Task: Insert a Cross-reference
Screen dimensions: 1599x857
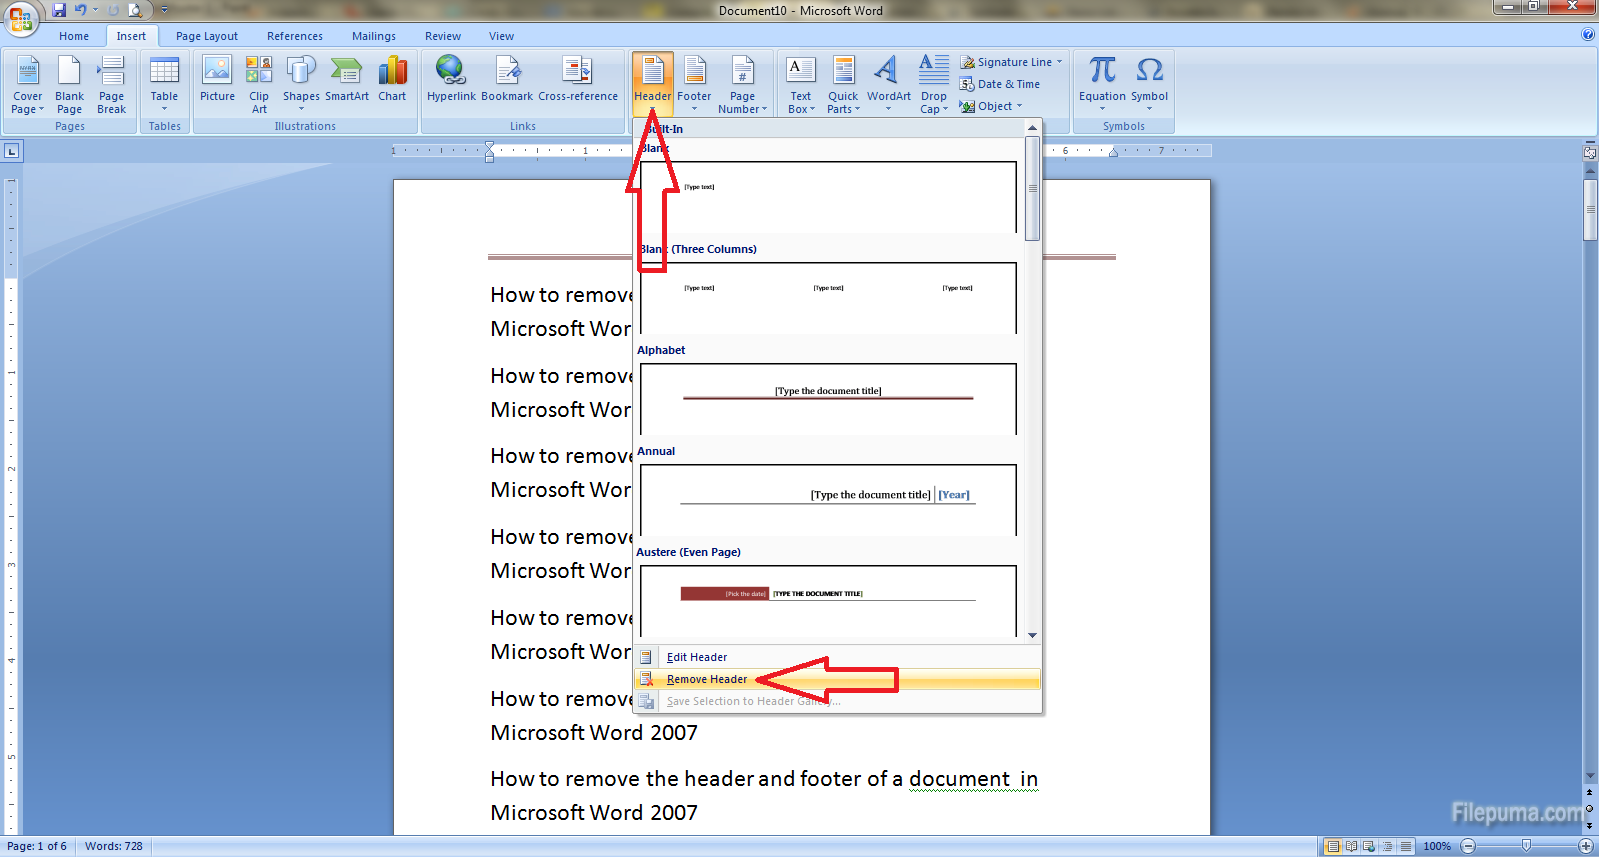Action: click(x=578, y=80)
